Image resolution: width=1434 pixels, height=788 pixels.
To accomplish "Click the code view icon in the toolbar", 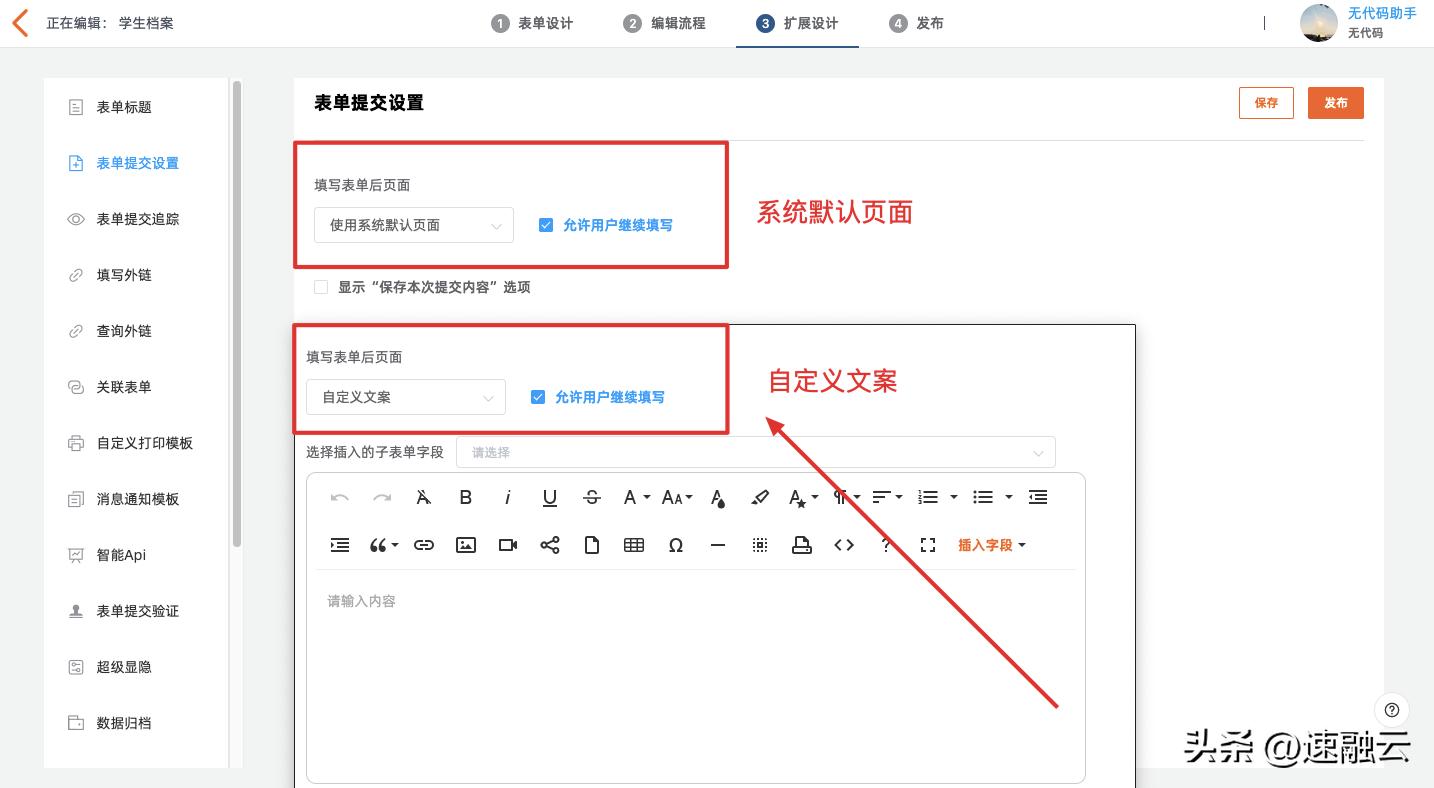I will (x=843, y=545).
